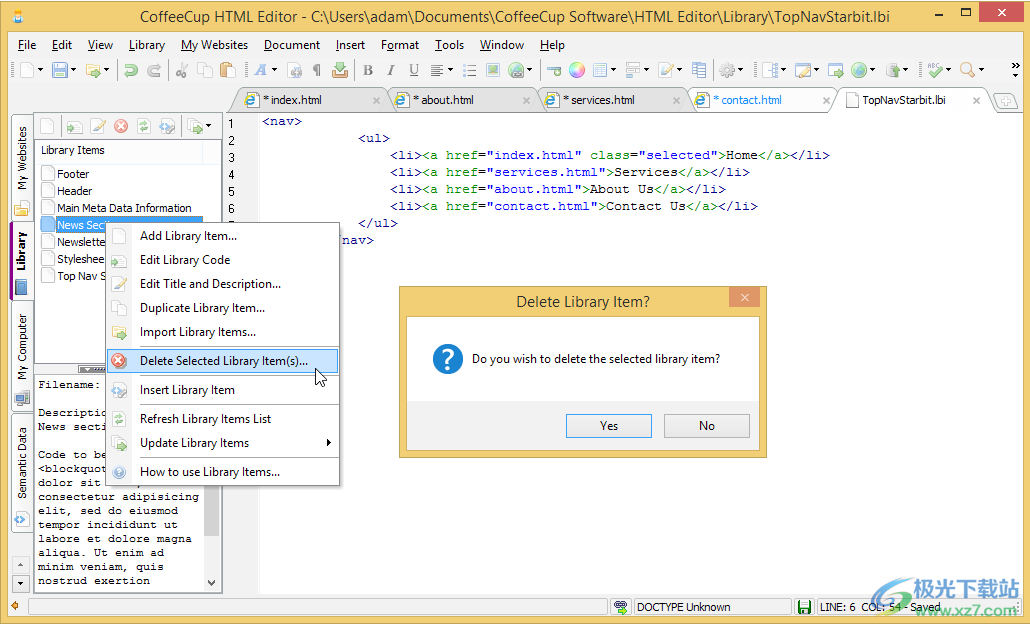The image size is (1030, 627).
Task: Toggle Bold formatting icon
Action: pyautogui.click(x=368, y=70)
